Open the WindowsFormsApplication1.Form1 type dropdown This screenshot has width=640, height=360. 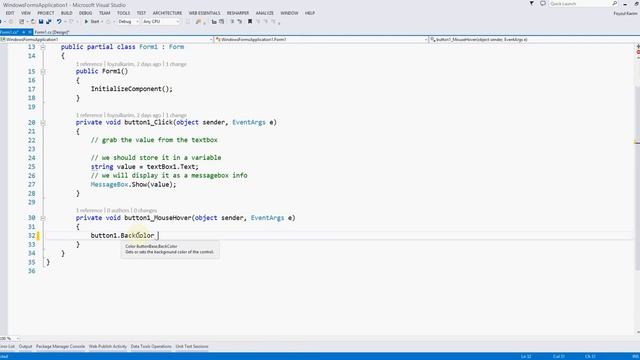(x=321, y=40)
